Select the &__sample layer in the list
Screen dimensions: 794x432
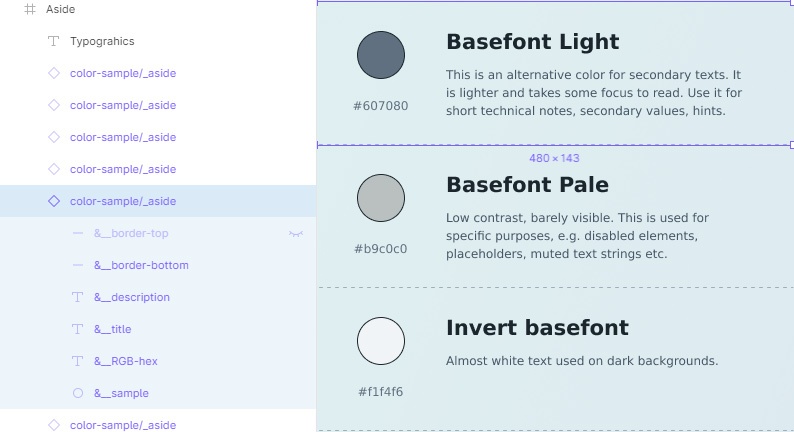tap(121, 393)
